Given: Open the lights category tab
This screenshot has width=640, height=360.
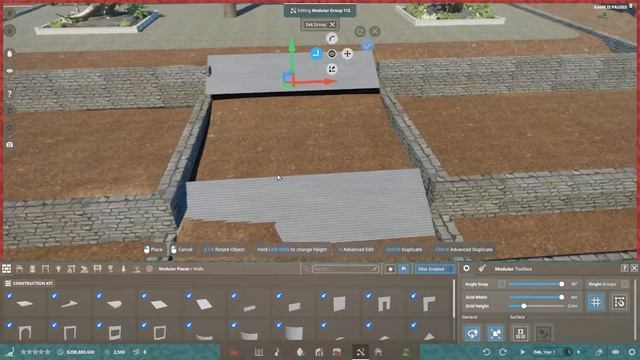Looking at the screenshot, I should click(x=58, y=269).
